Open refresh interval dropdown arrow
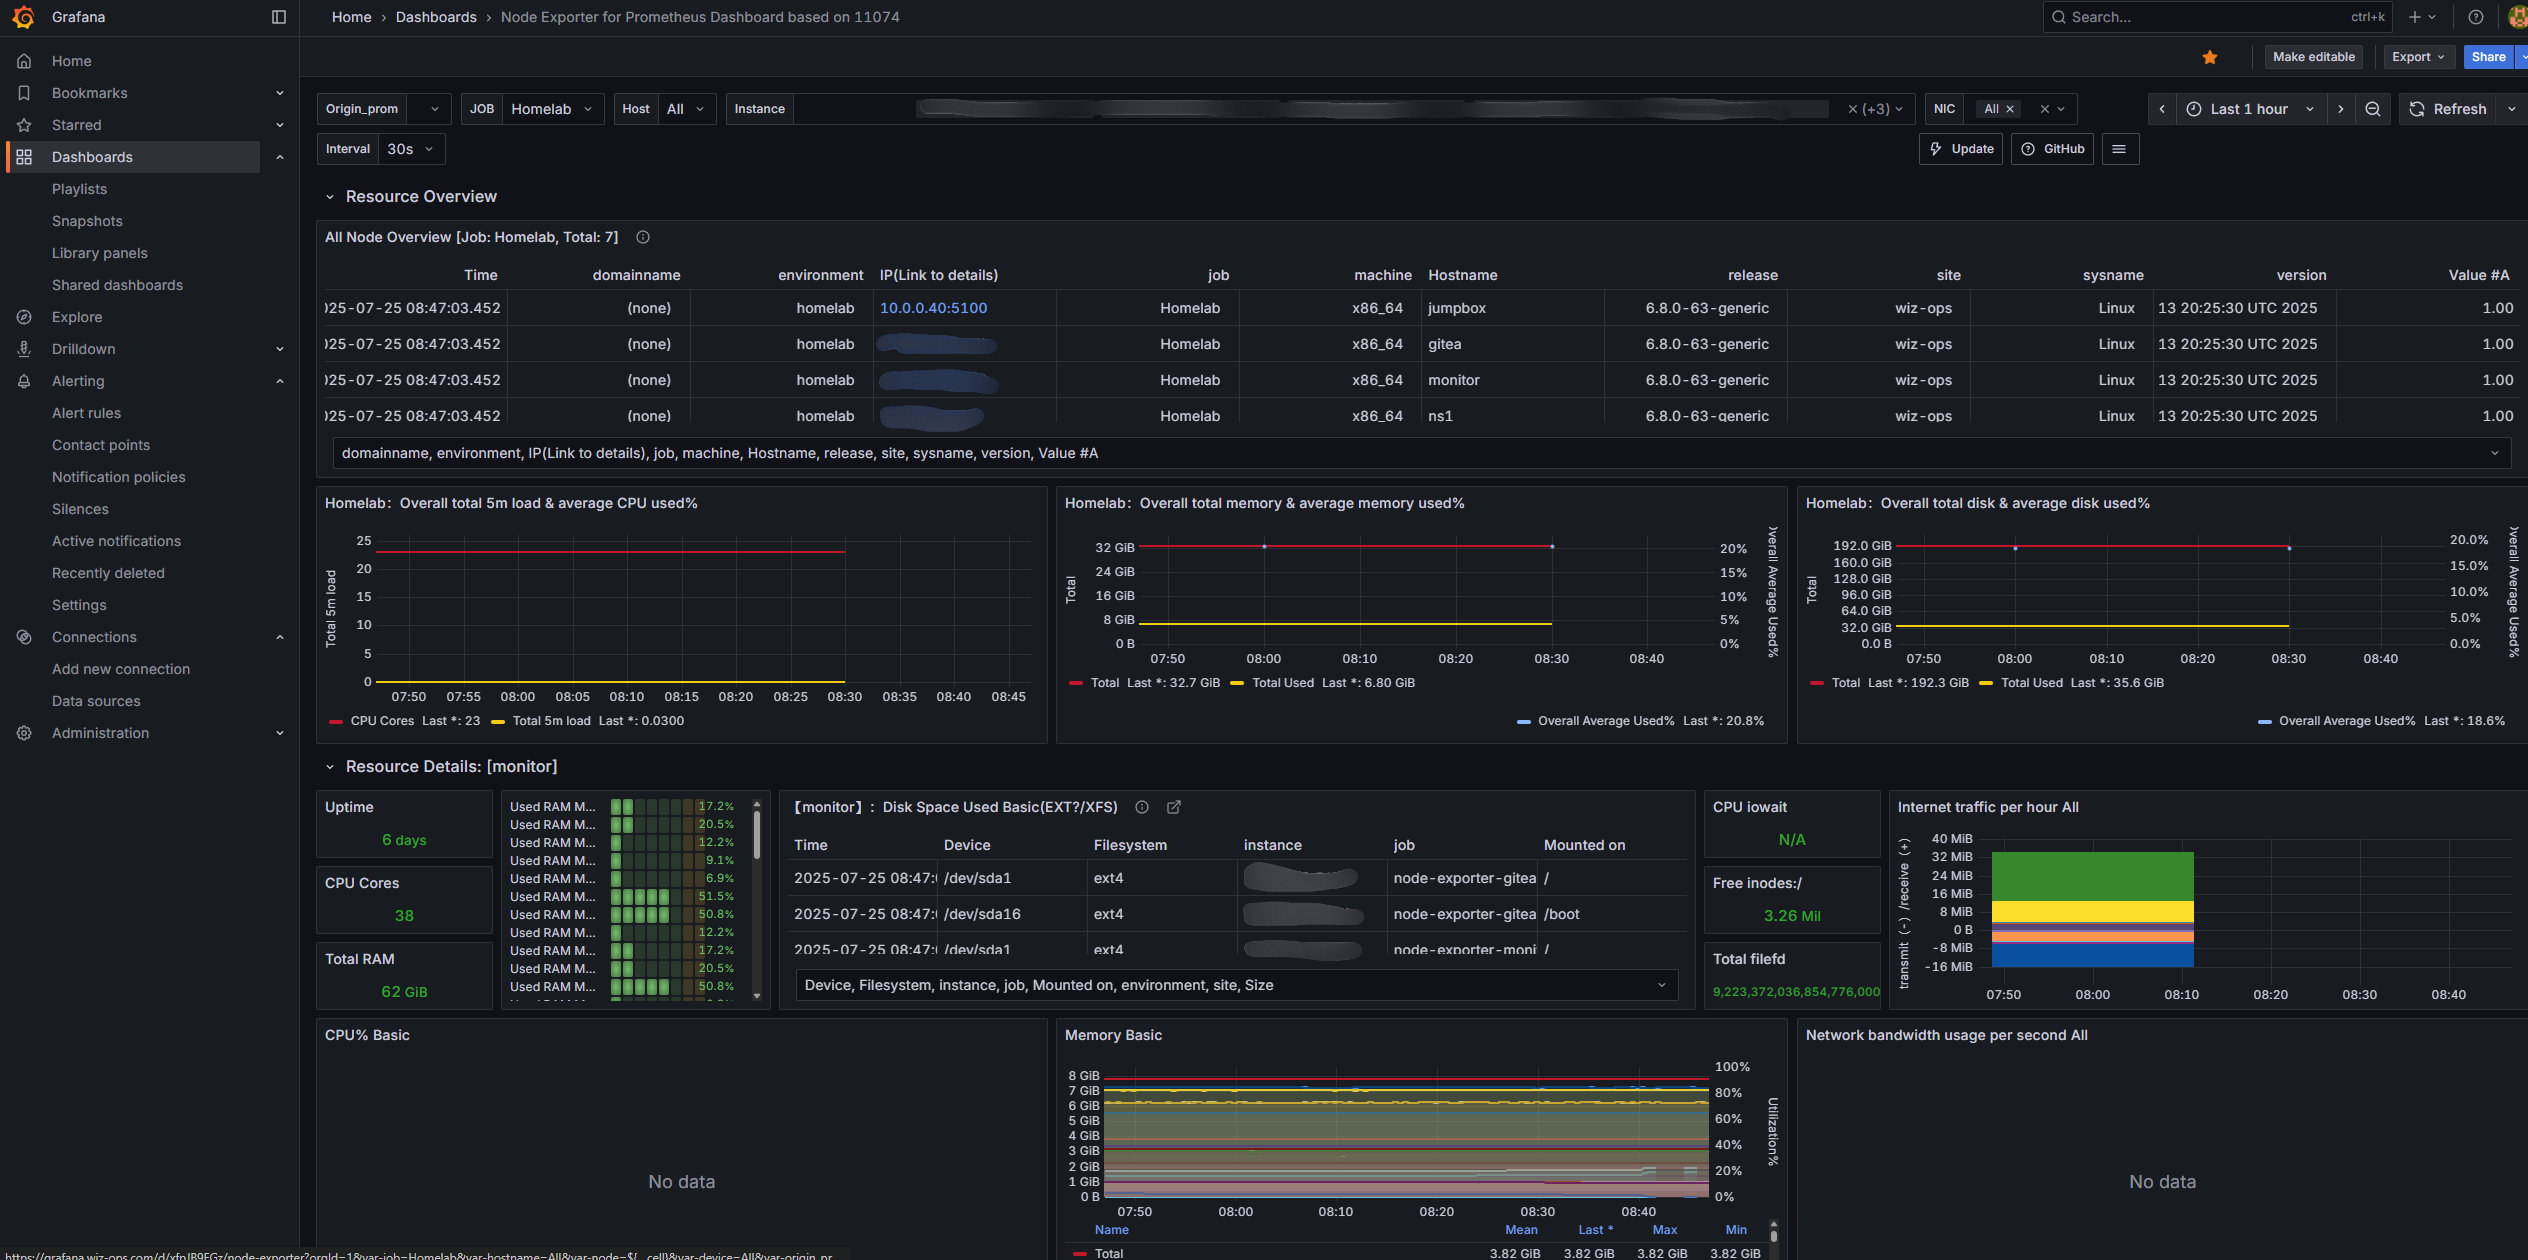 (2512, 109)
